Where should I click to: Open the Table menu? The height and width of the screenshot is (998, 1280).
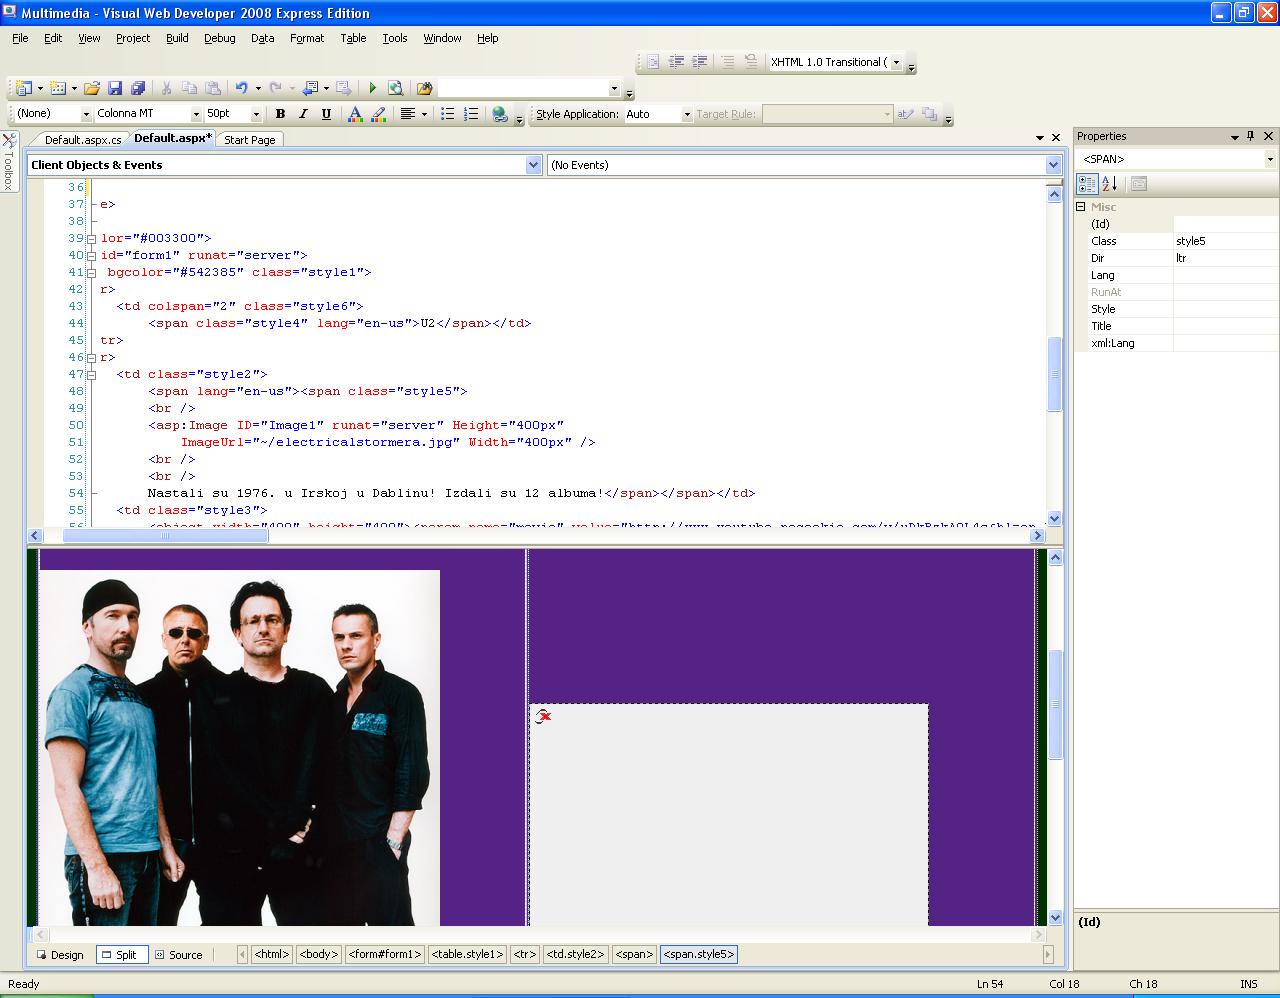pos(353,38)
